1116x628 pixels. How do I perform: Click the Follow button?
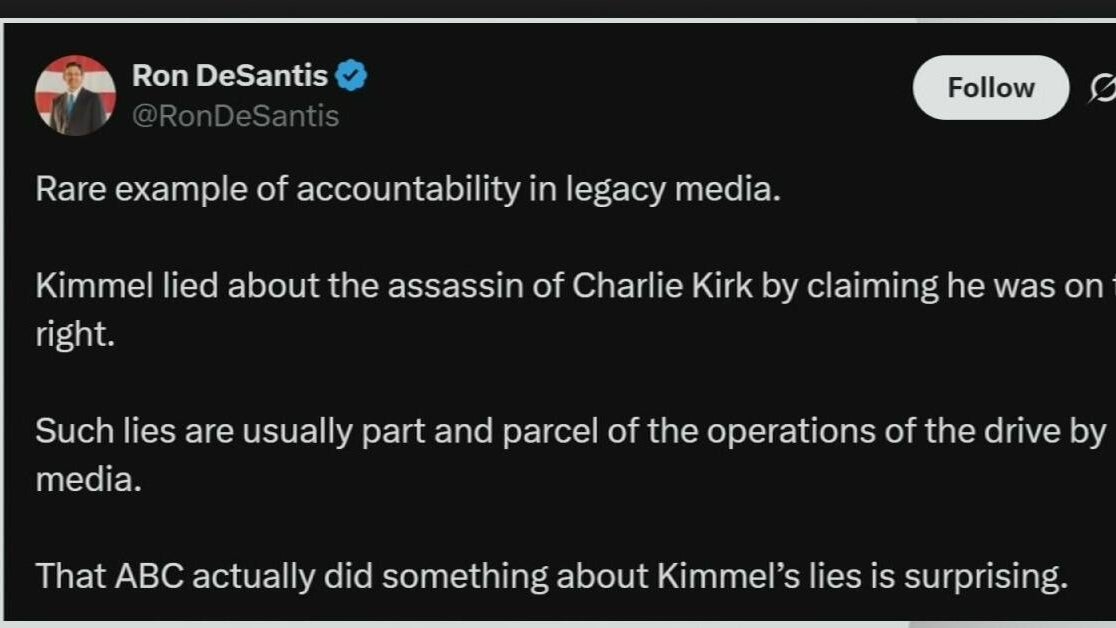(x=990, y=88)
